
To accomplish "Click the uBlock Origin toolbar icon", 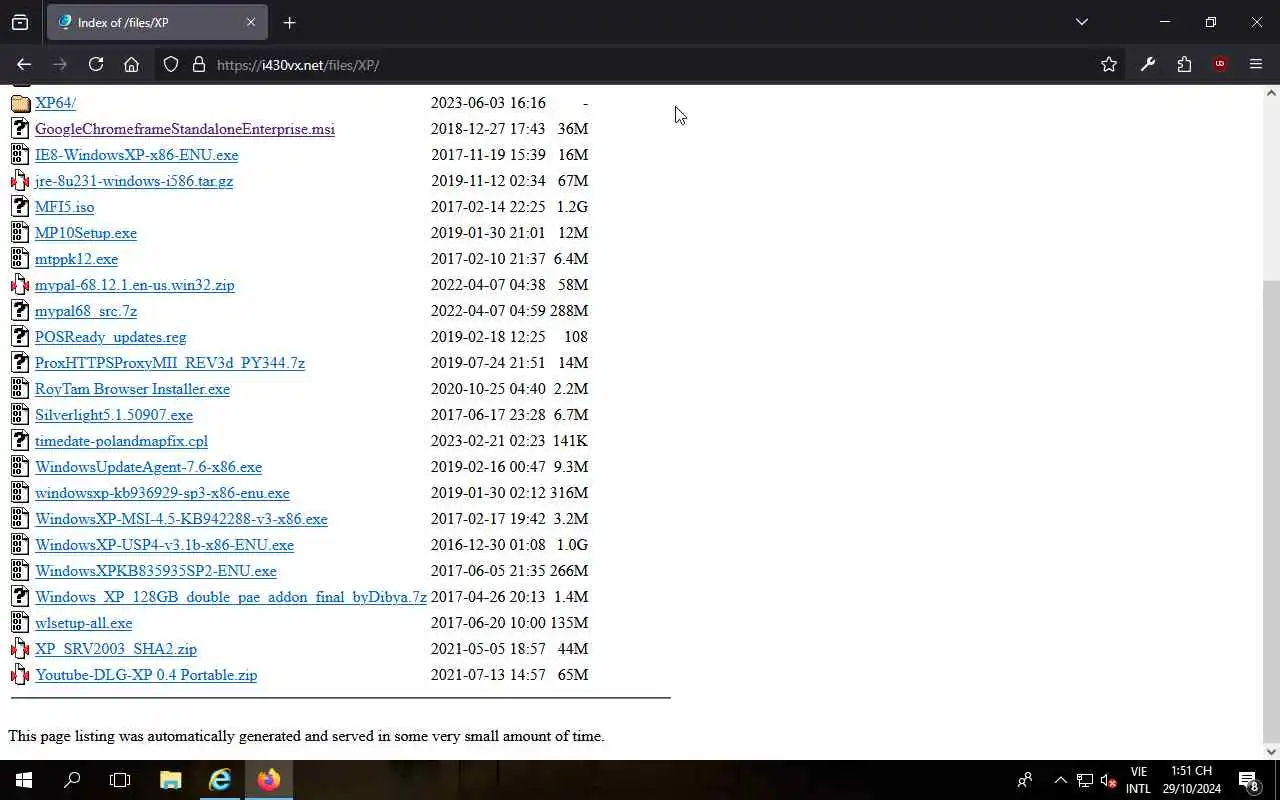I will tap(1220, 65).
